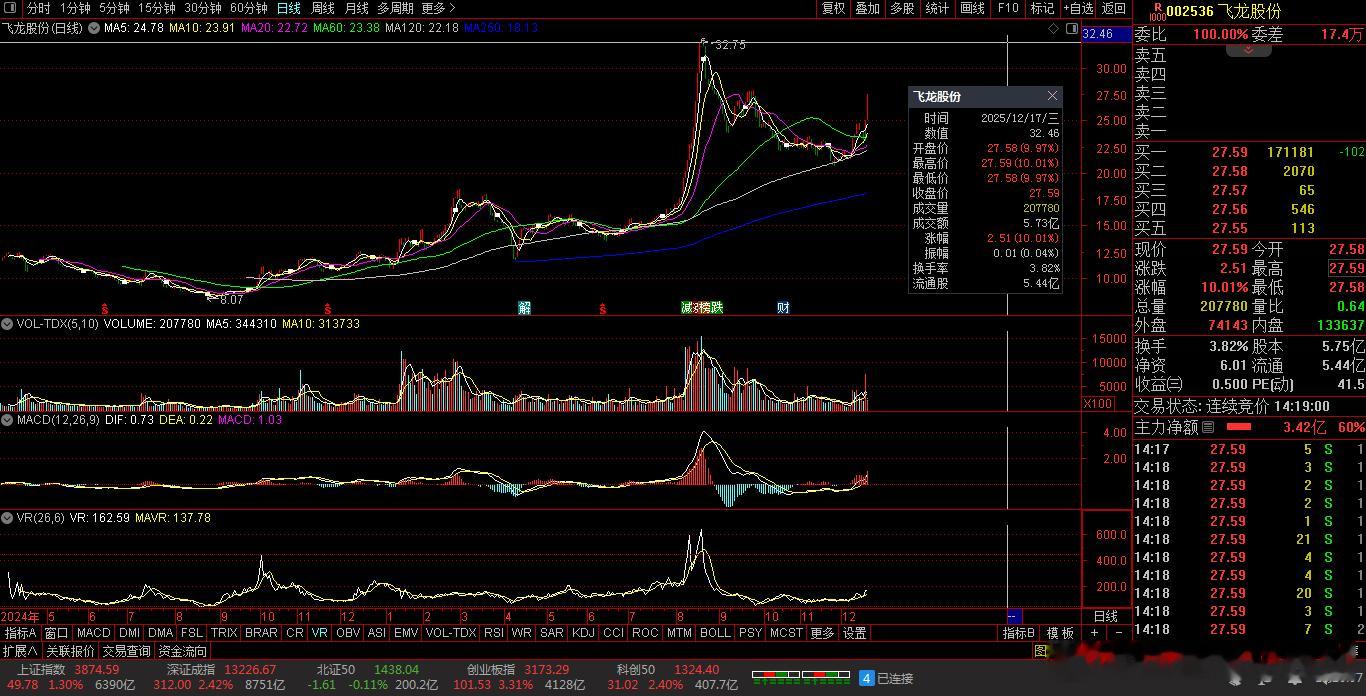
Task: Open the 关联报价 tab
Action: pos(70,651)
